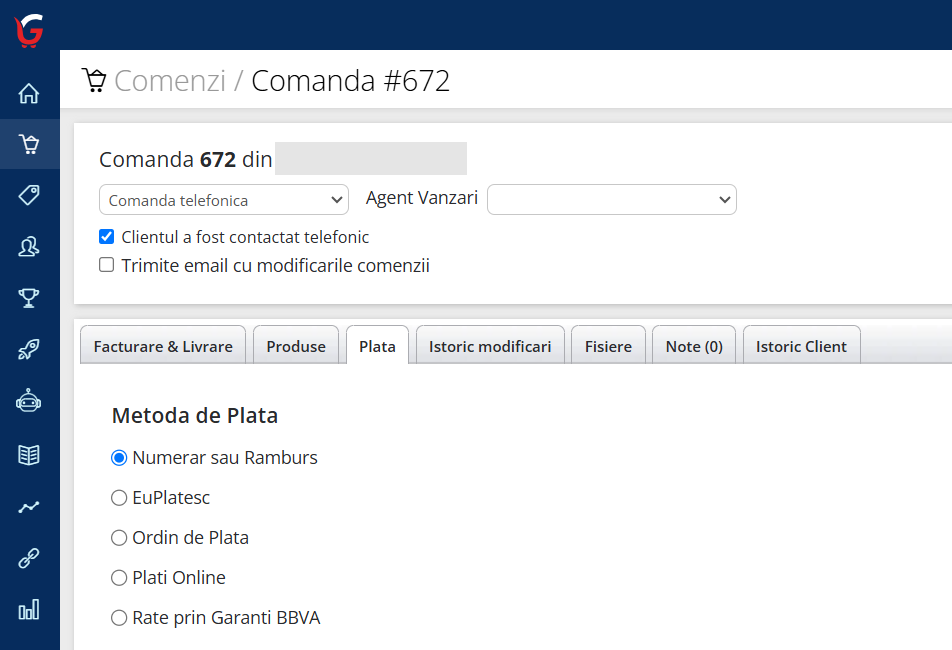
Task: Open the Agent Vanzari dropdown
Action: 612,200
